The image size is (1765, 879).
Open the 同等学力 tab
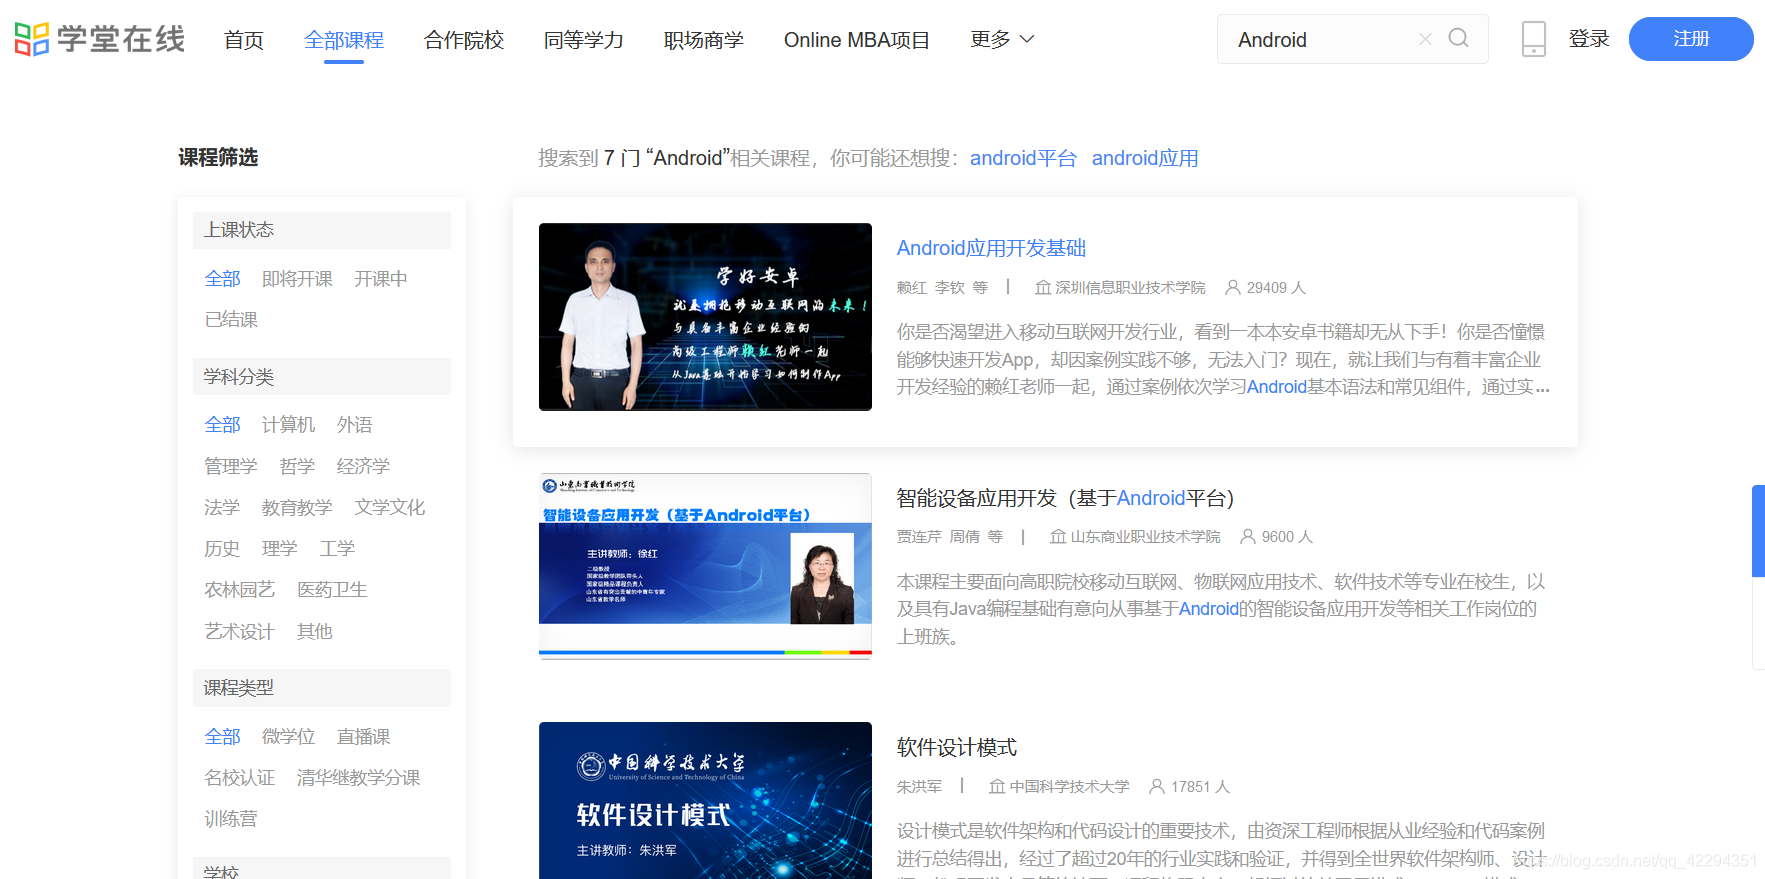point(584,40)
